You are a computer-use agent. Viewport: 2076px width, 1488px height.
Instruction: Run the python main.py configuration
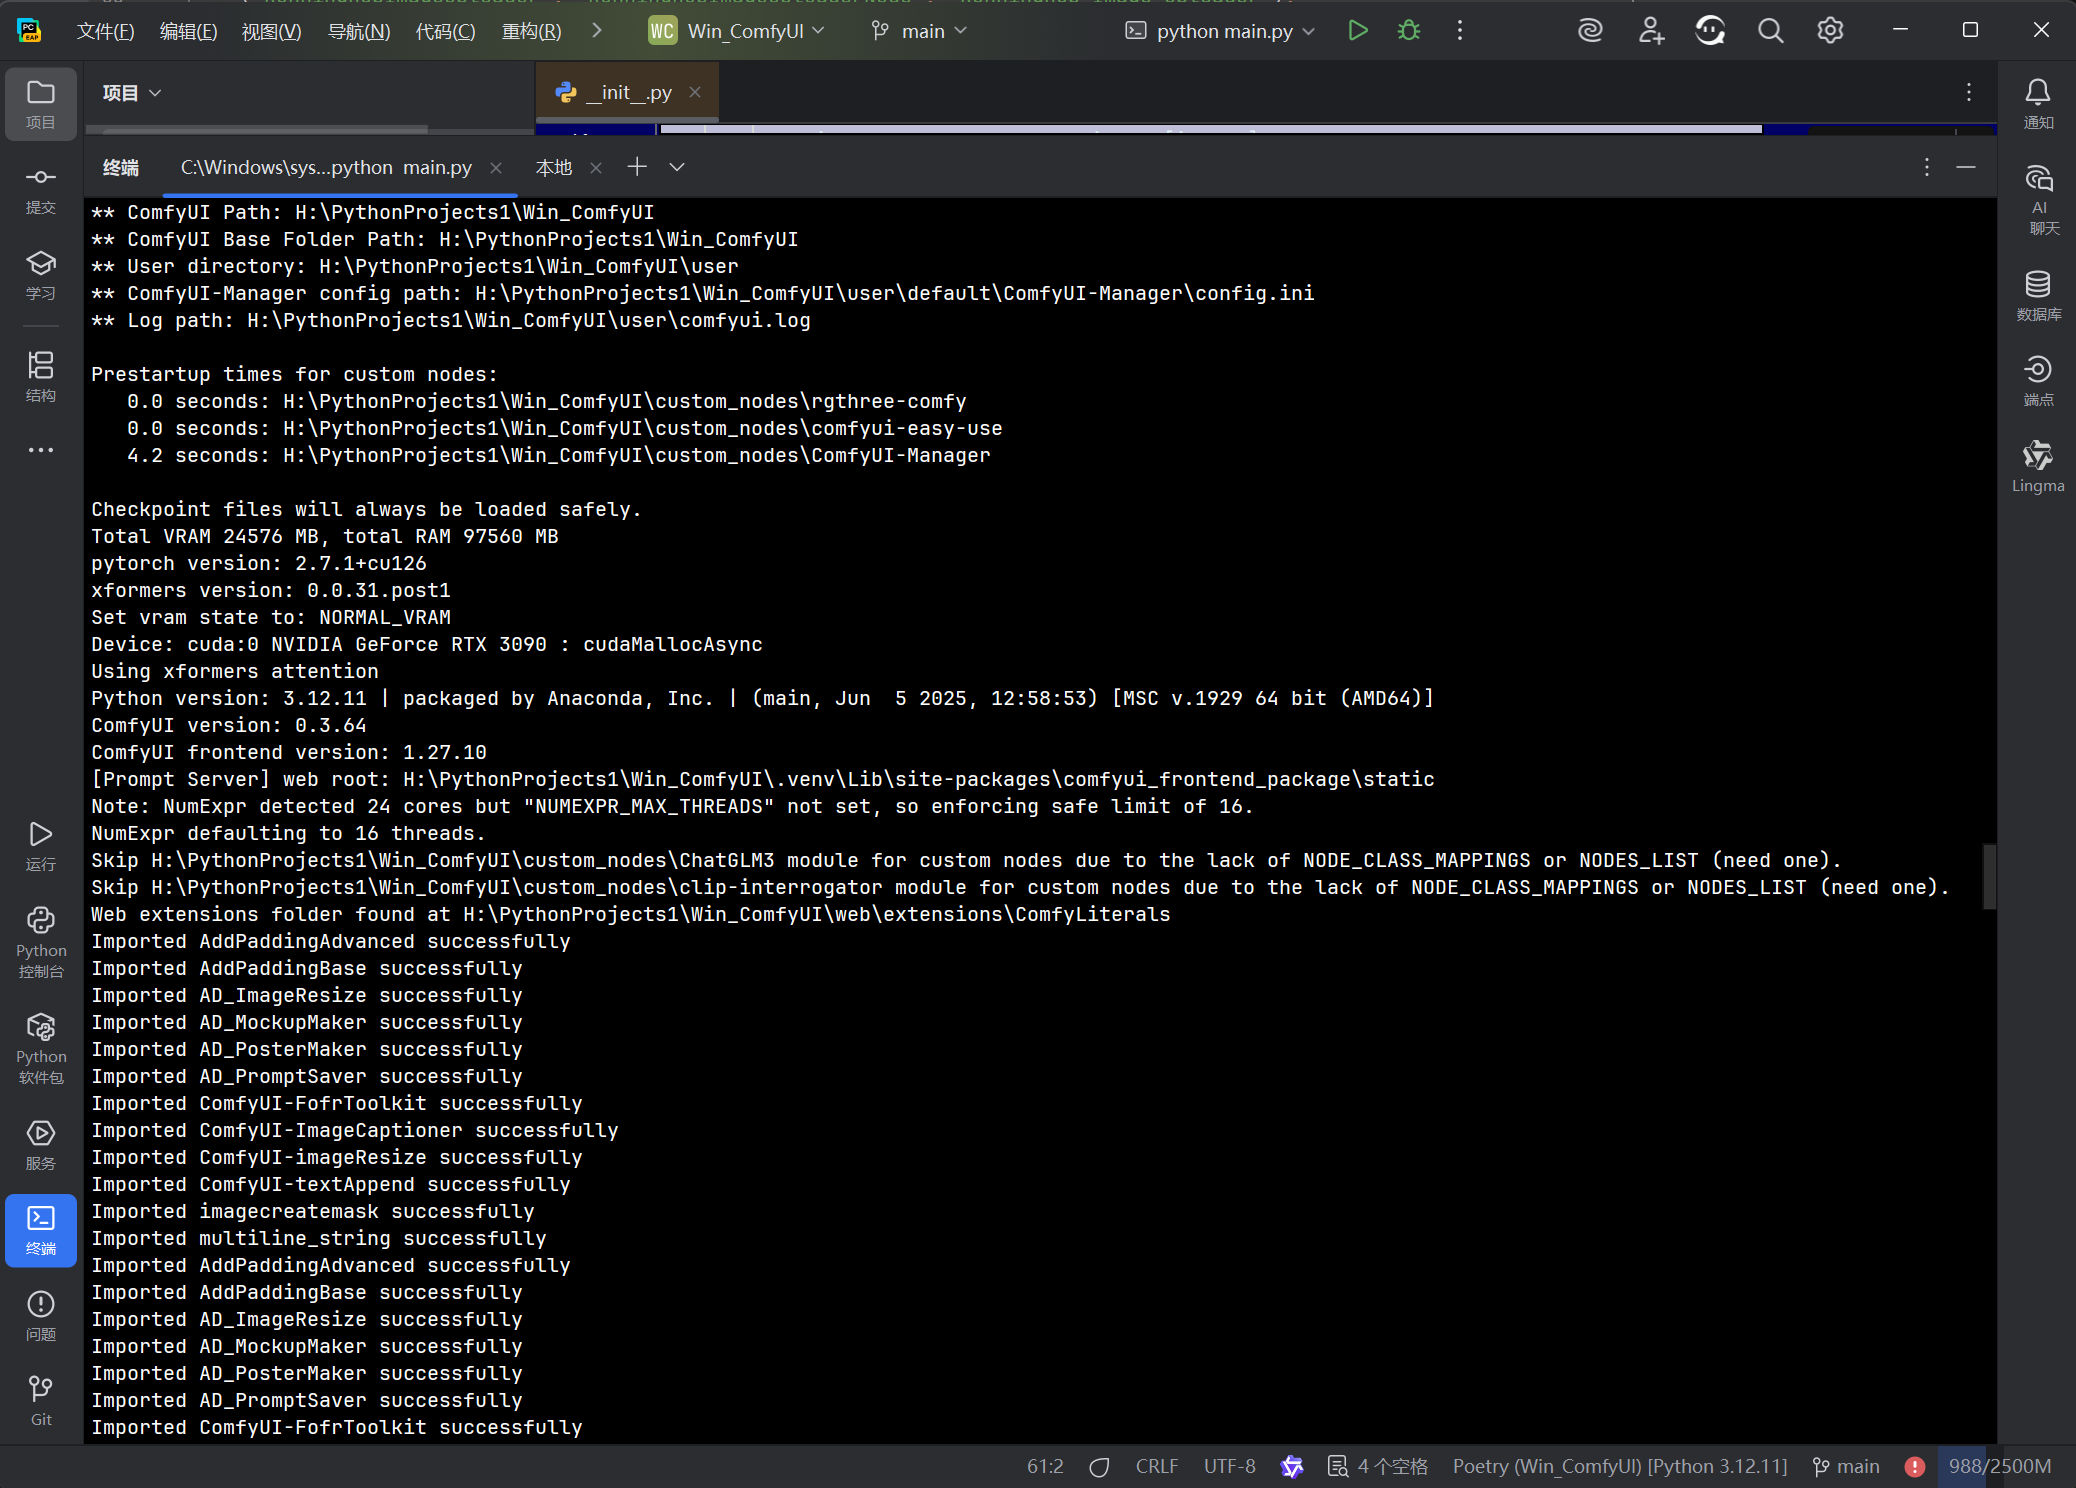pyautogui.click(x=1357, y=30)
